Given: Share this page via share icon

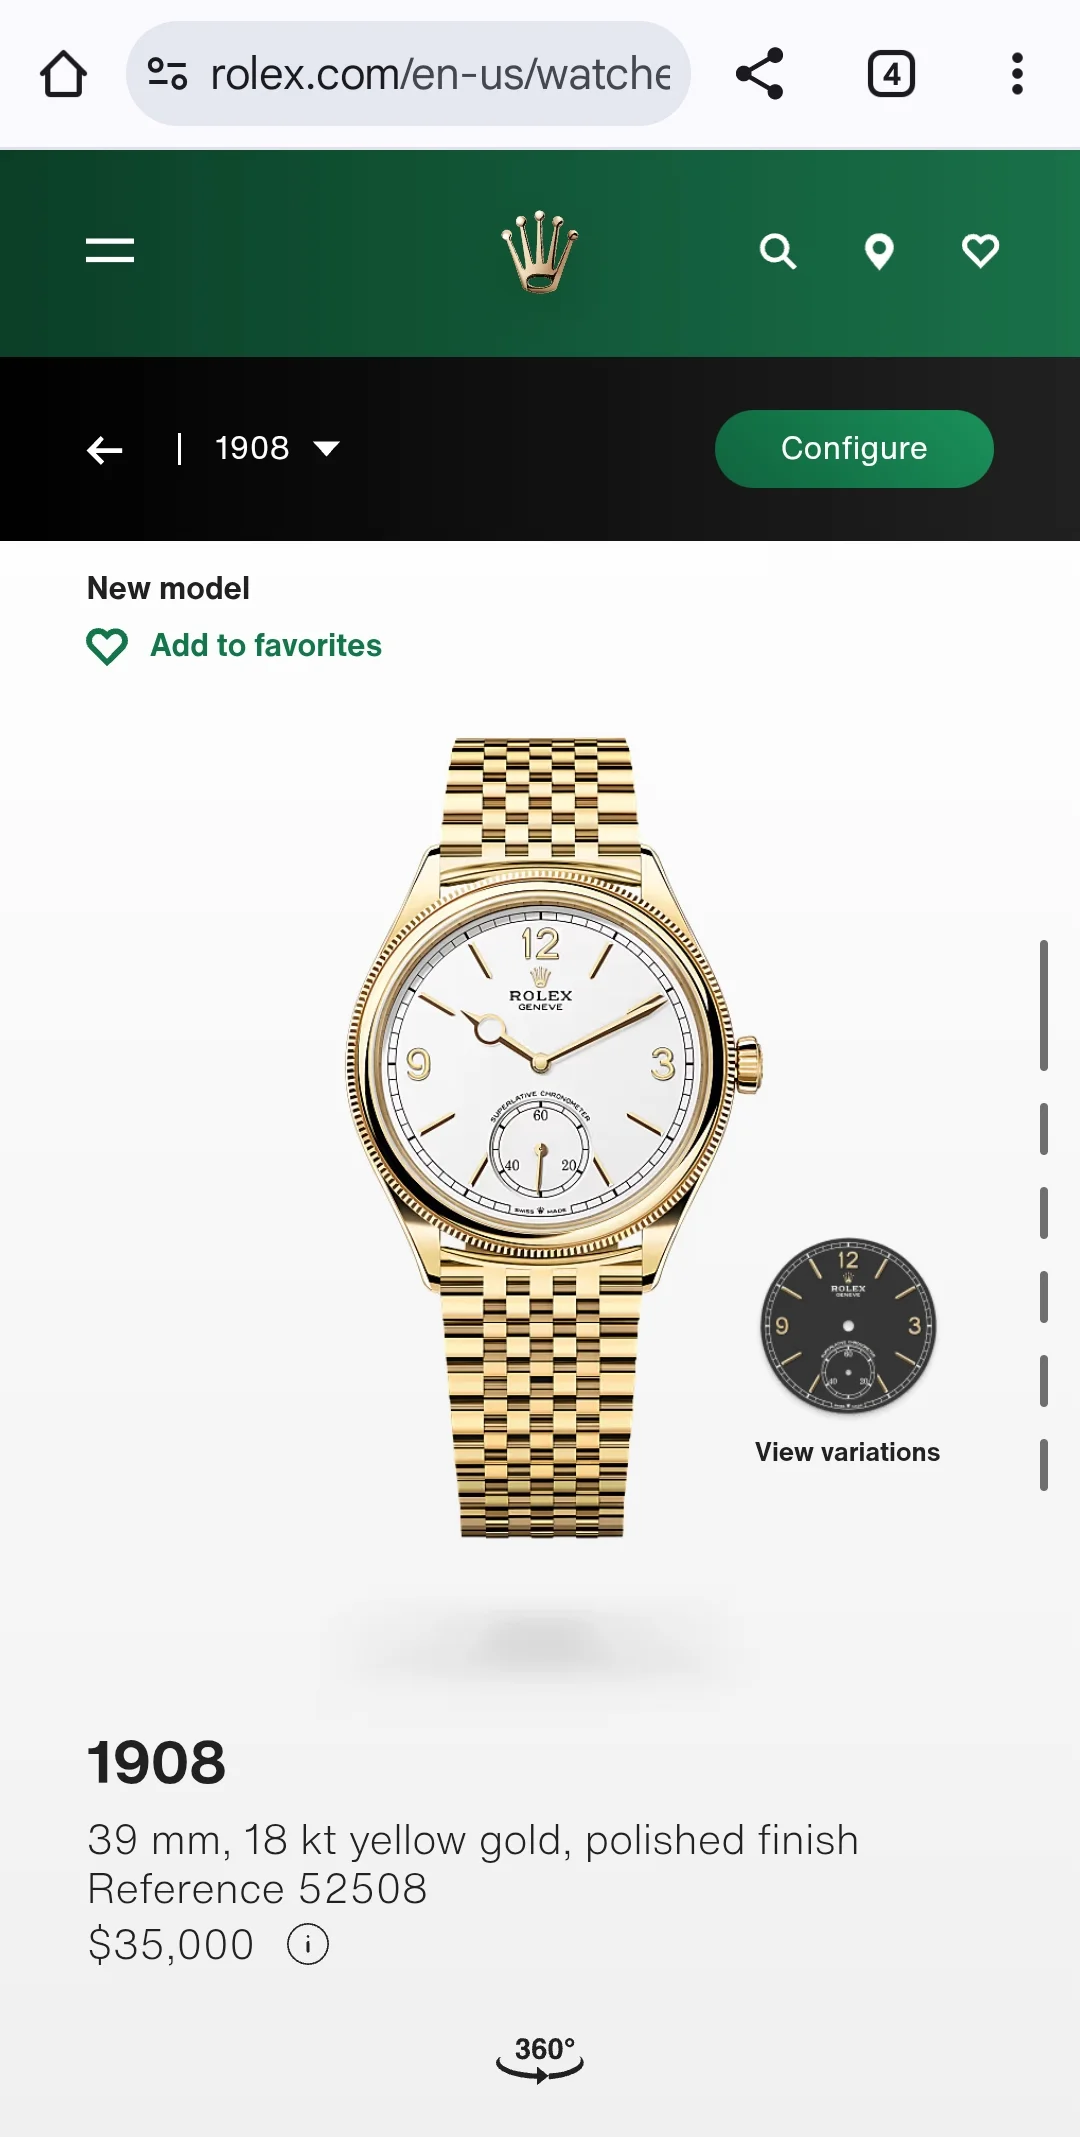Looking at the screenshot, I should (760, 74).
